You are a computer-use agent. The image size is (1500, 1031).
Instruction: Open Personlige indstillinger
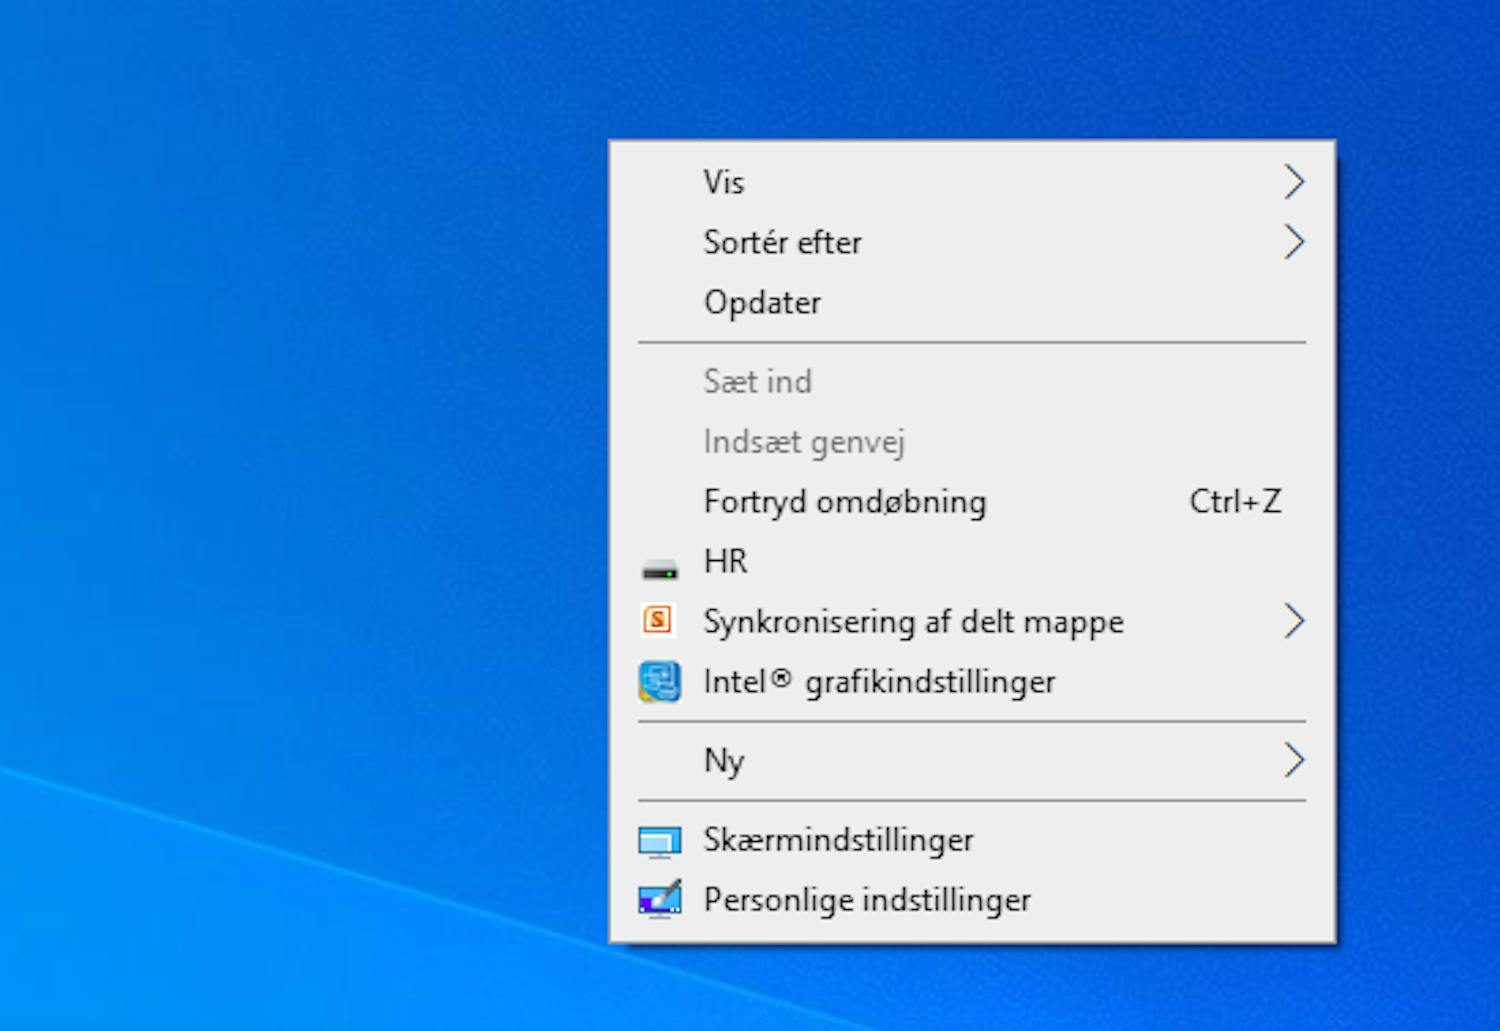point(866,899)
